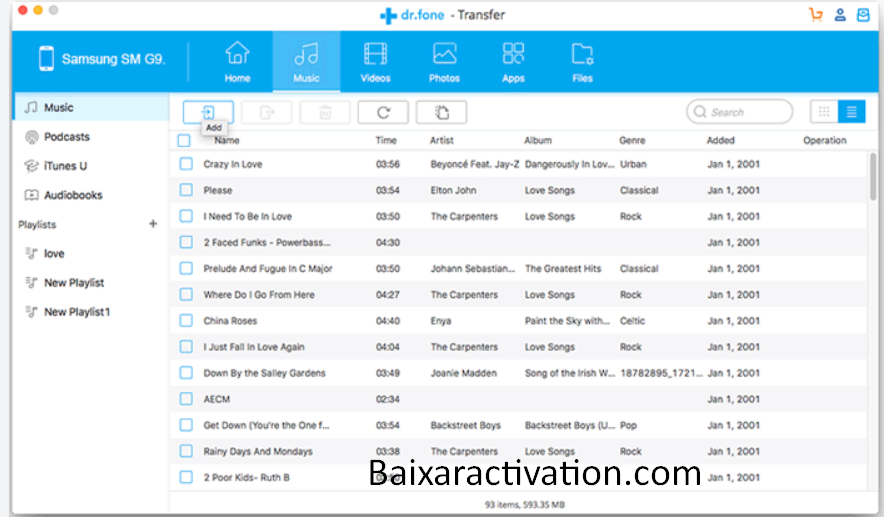Viewport: 884px width, 519px height.
Task: Click 'Enya' artist cell
Action: click(x=441, y=321)
